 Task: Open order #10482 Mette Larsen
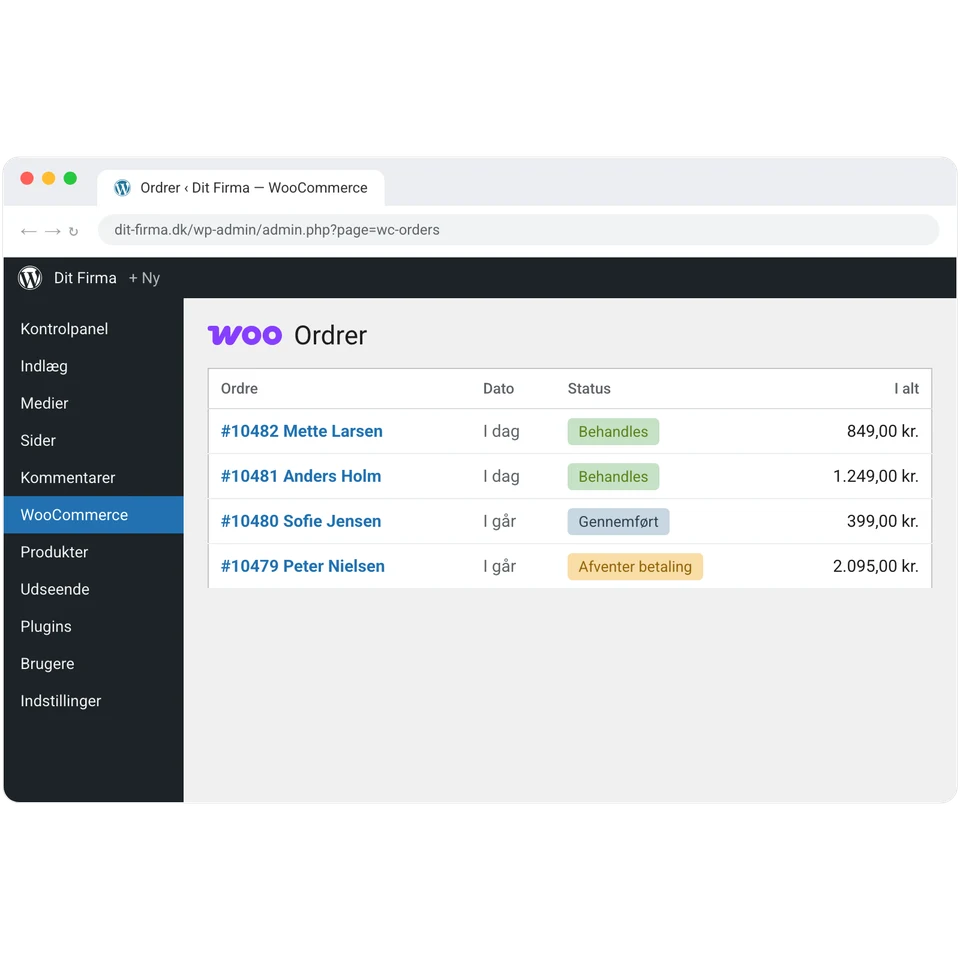(x=301, y=431)
